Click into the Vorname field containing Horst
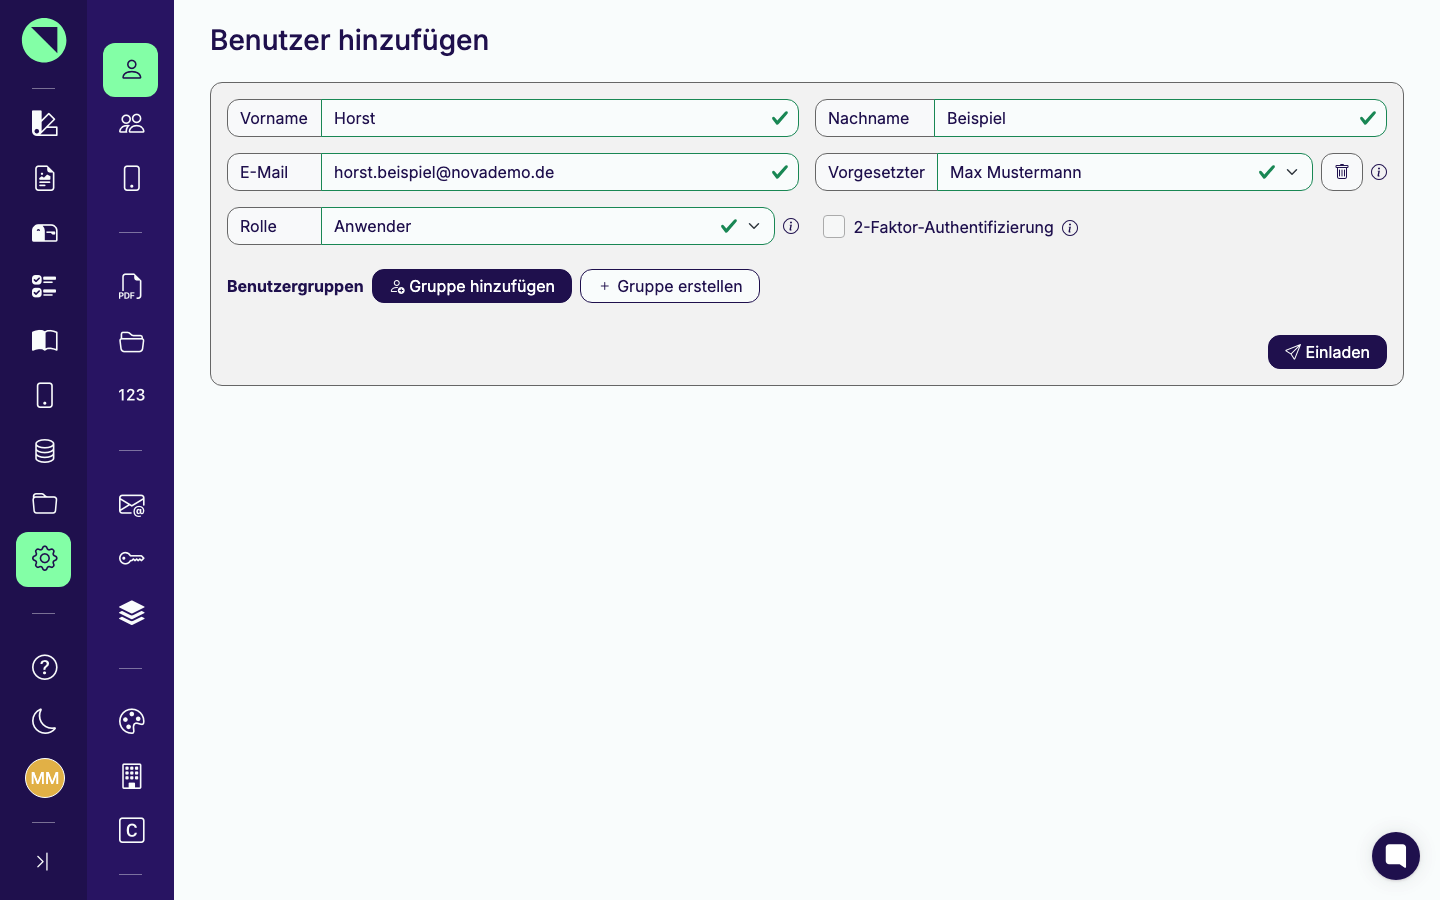Image resolution: width=1440 pixels, height=900 pixels. [560, 118]
